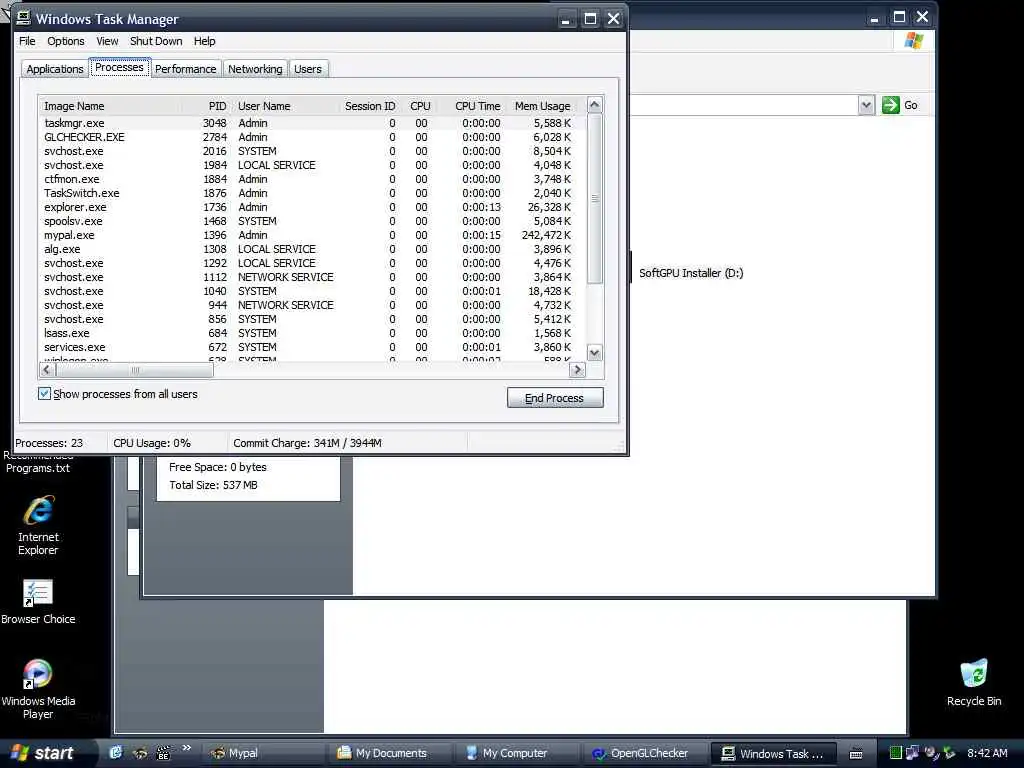
Task: Open the Shut Down menu
Action: coord(156,41)
